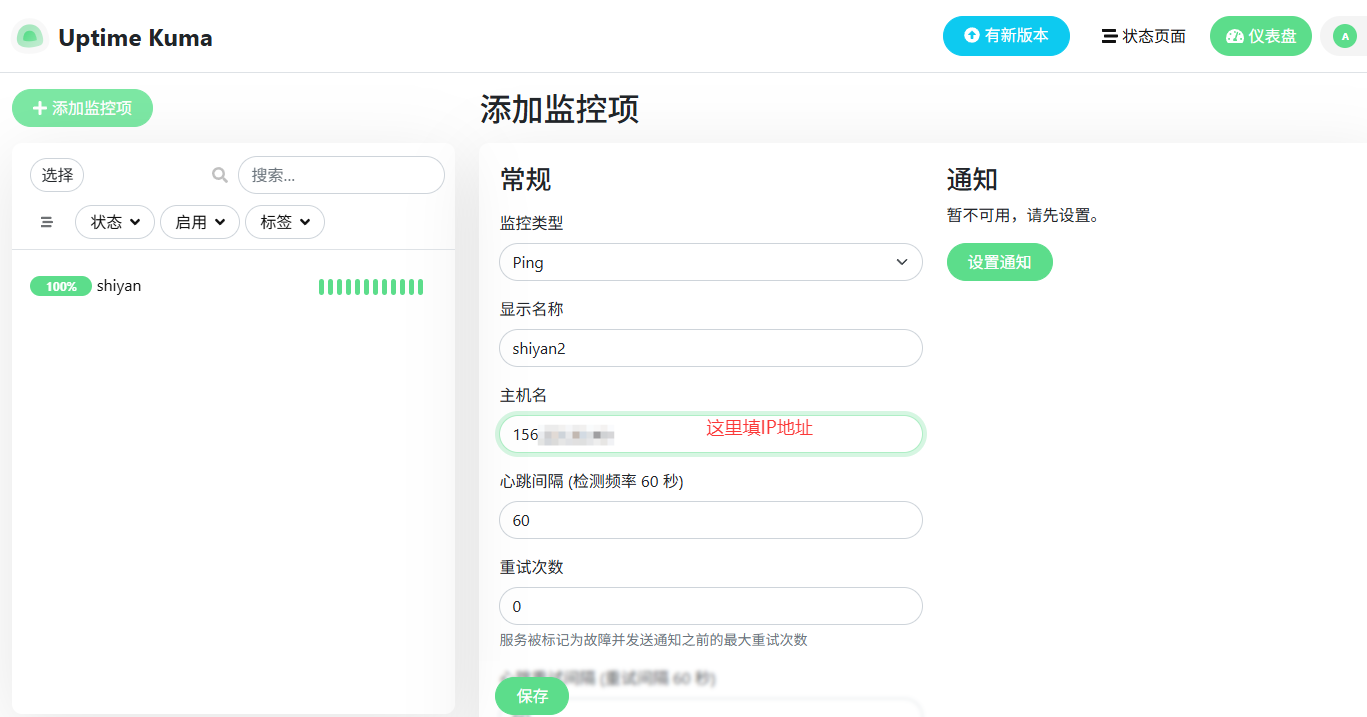Click the 显示名称 field containing shiyan2
This screenshot has height=717, width=1367.
(x=710, y=348)
